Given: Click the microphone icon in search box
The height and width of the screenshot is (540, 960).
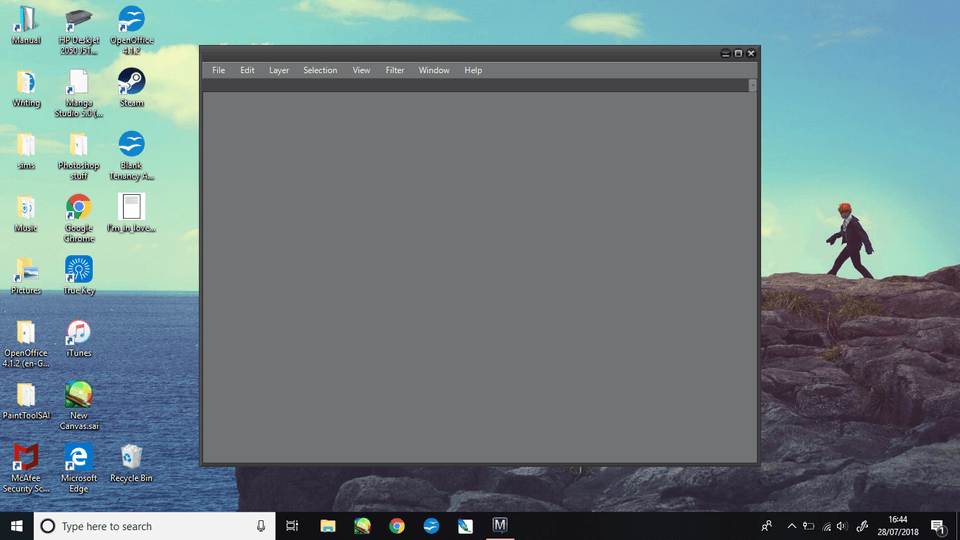Looking at the screenshot, I should click(261, 526).
